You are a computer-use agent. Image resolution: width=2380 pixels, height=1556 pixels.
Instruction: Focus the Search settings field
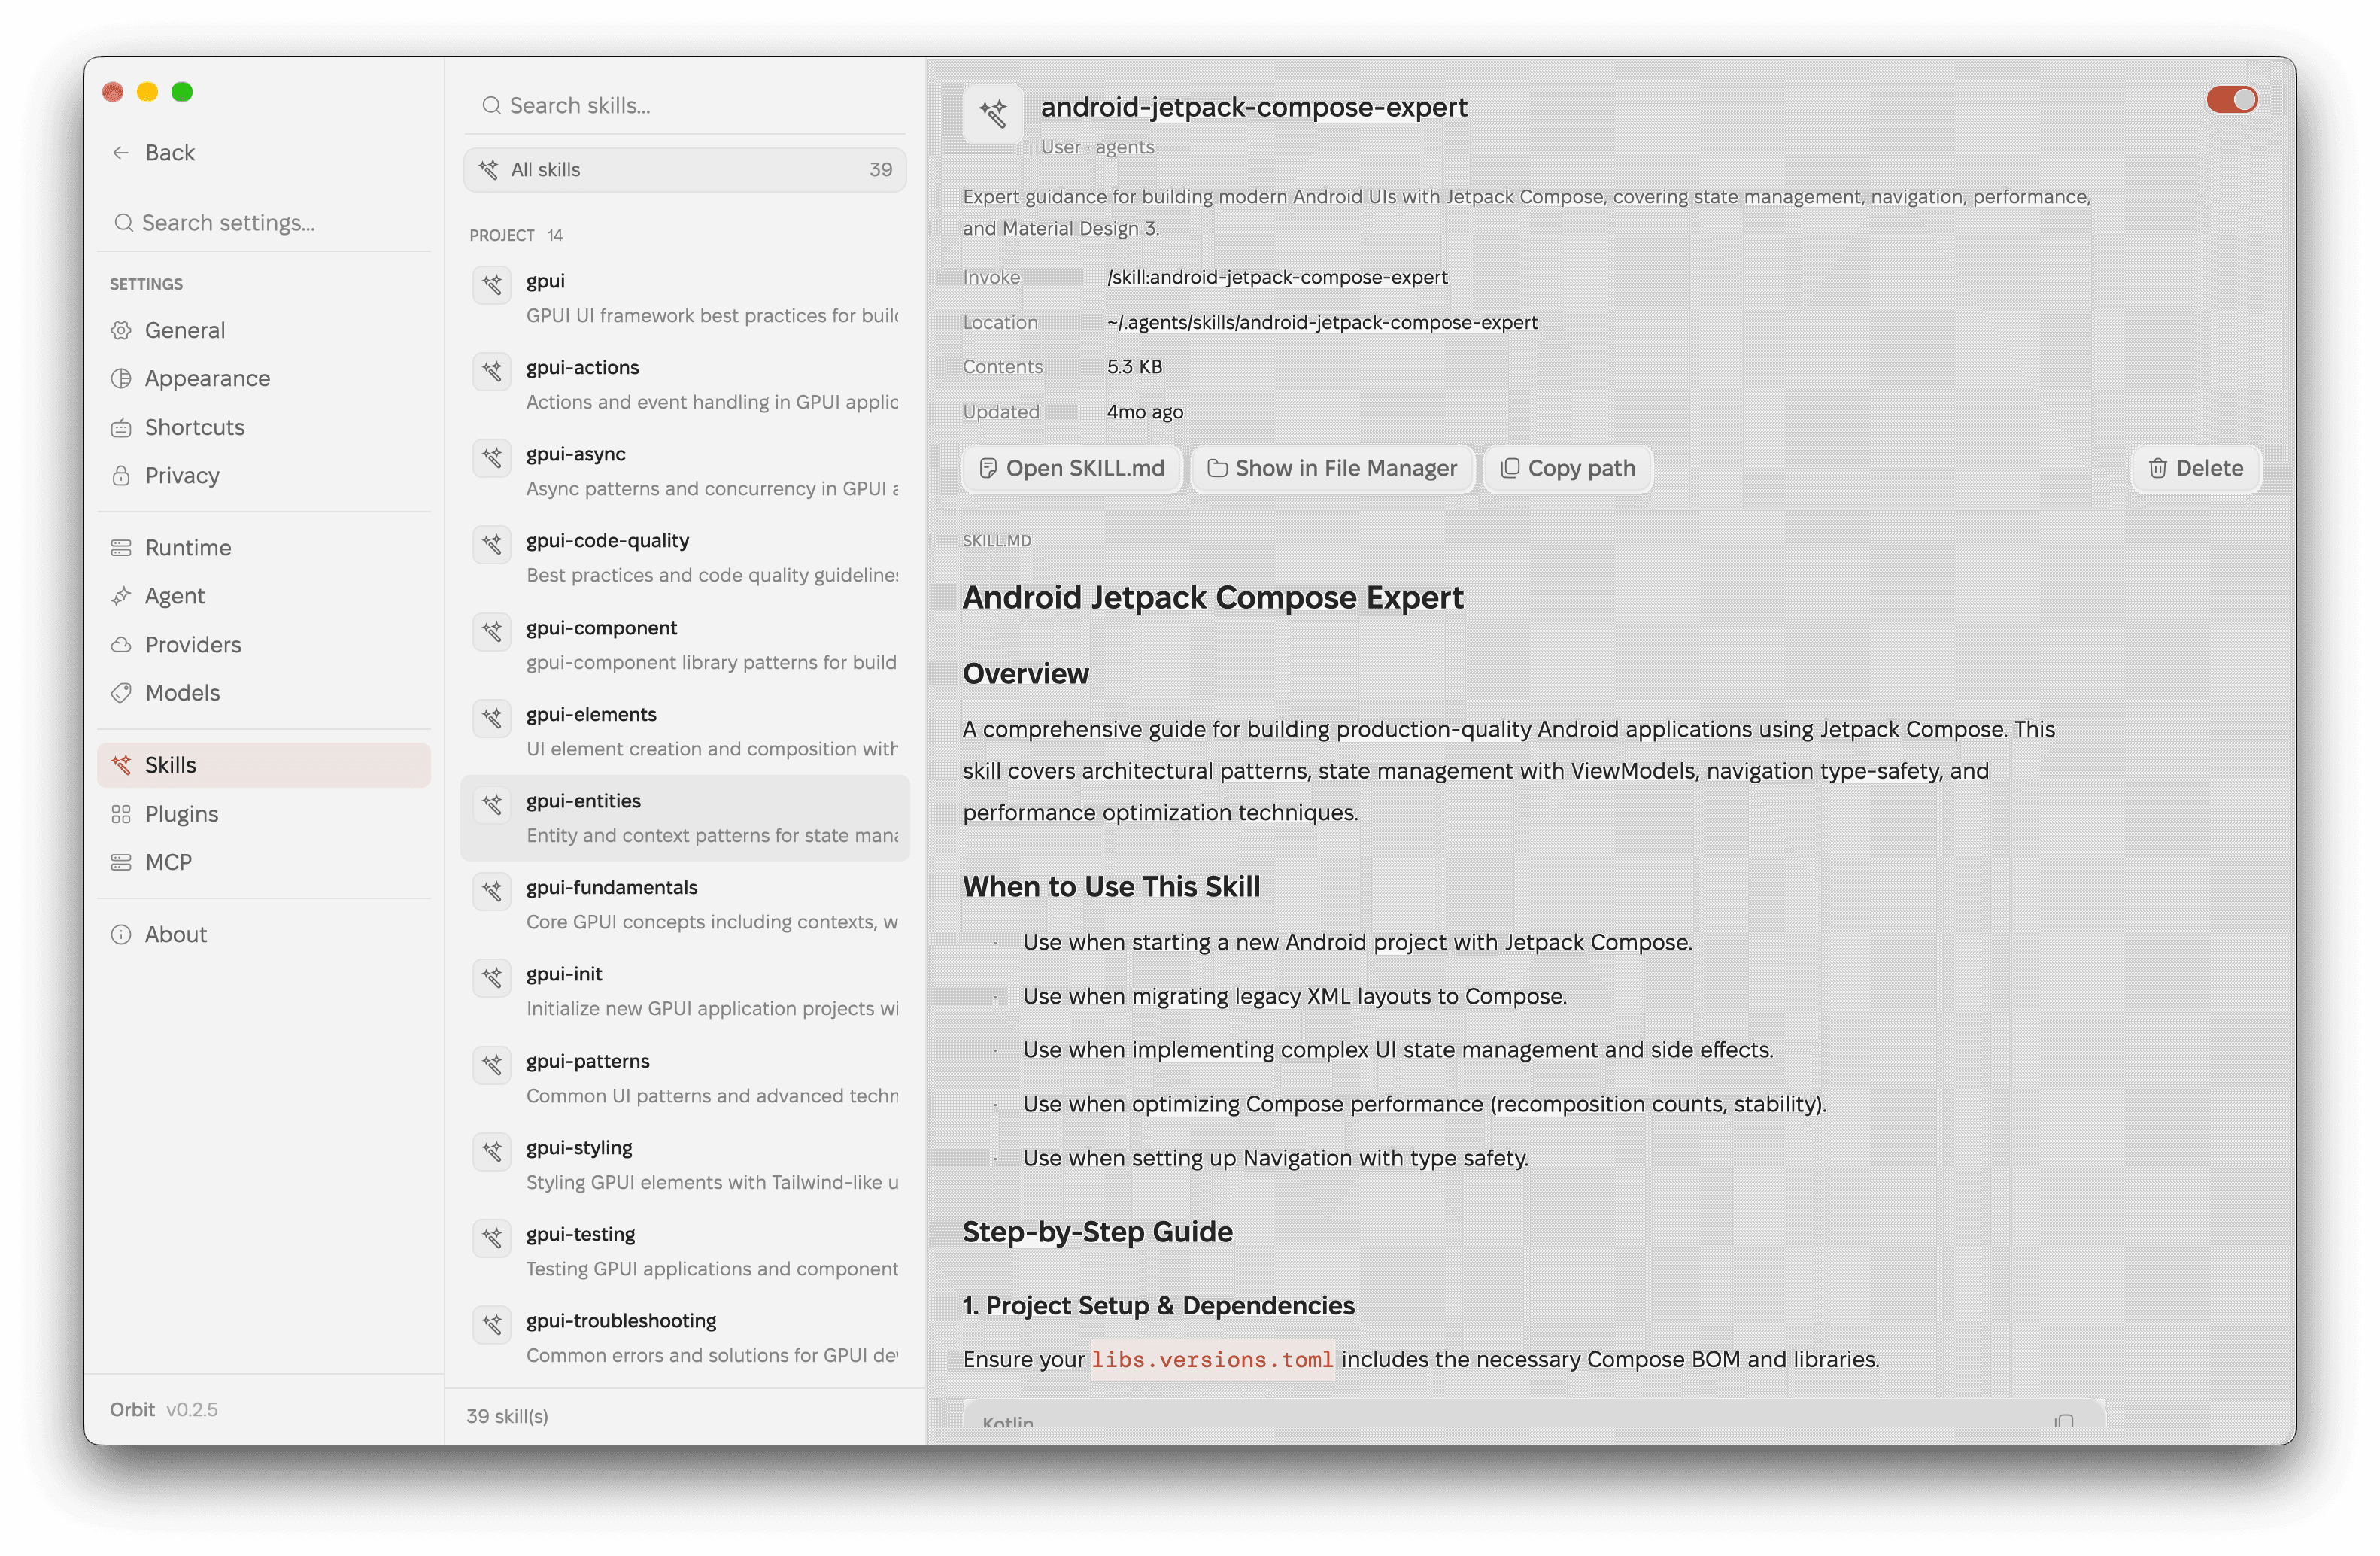[x=264, y=222]
